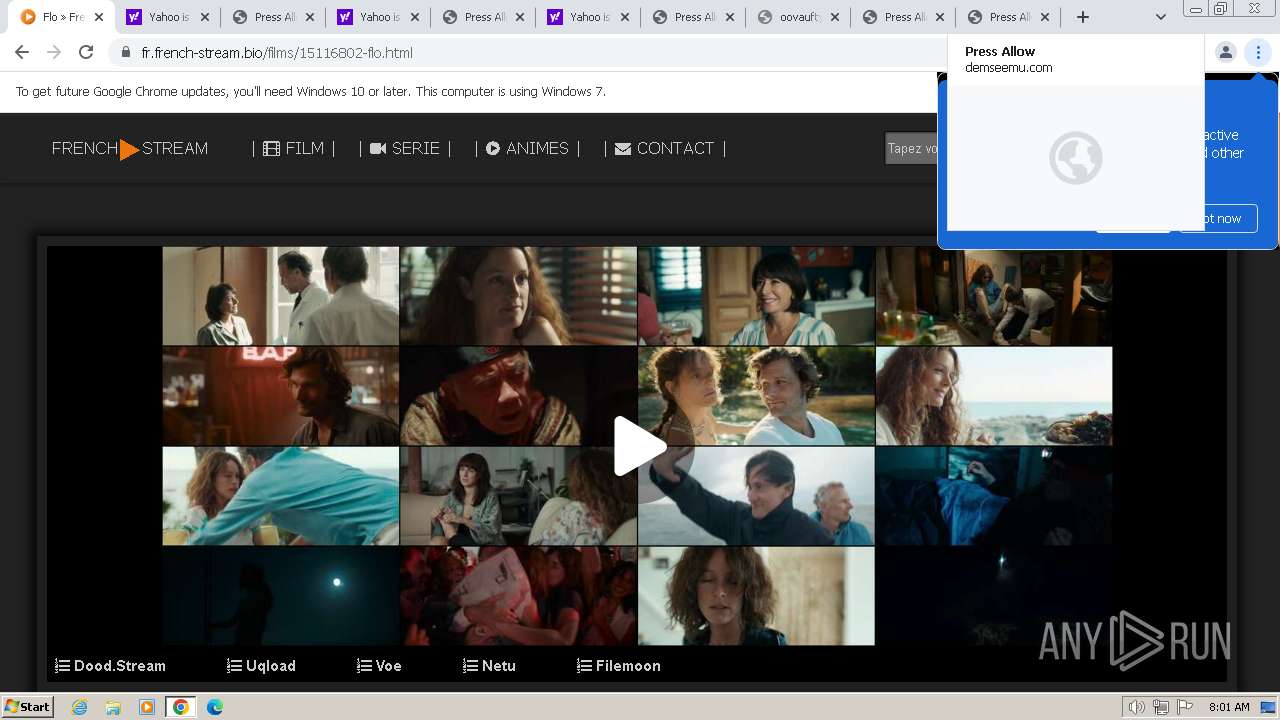
Task: Play the Flo video
Action: tap(640, 446)
